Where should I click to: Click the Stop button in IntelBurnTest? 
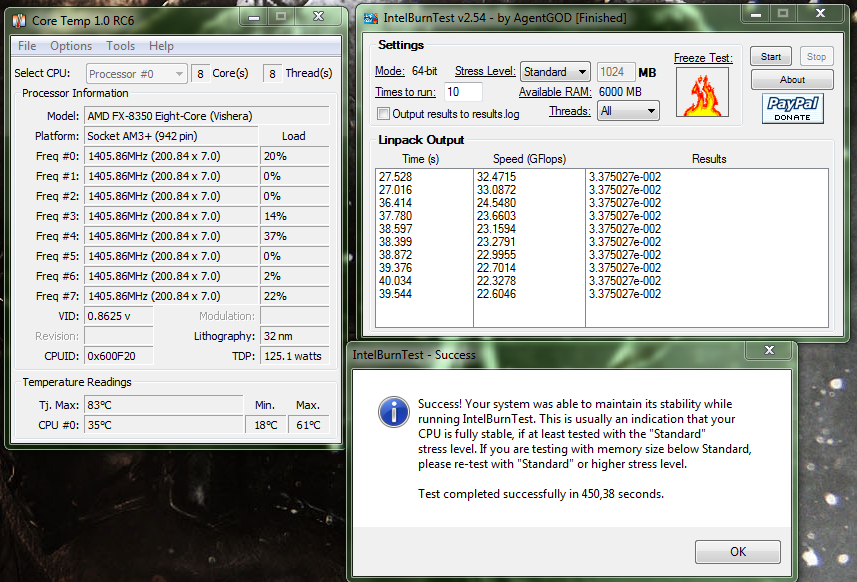[x=816, y=56]
